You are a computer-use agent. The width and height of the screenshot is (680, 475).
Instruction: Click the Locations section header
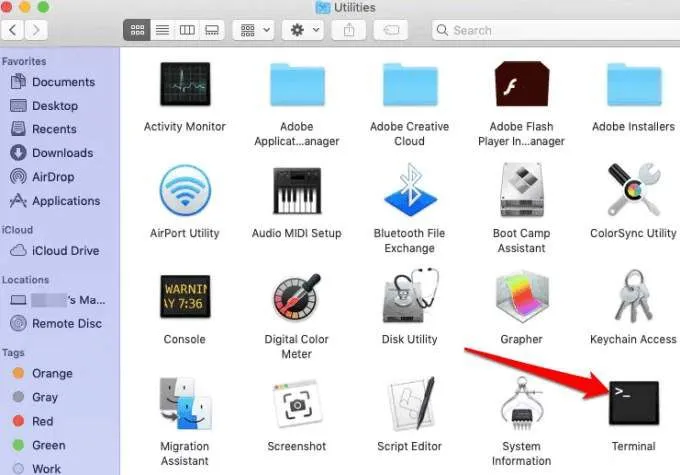(x=26, y=280)
